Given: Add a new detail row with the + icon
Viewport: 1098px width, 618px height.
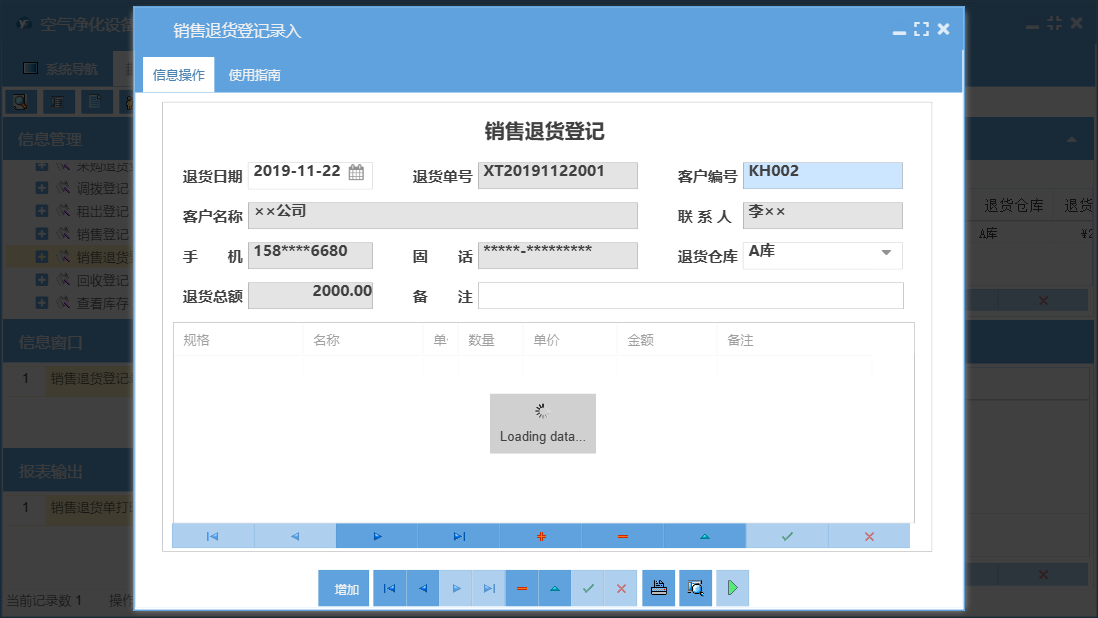Looking at the screenshot, I should [x=541, y=536].
